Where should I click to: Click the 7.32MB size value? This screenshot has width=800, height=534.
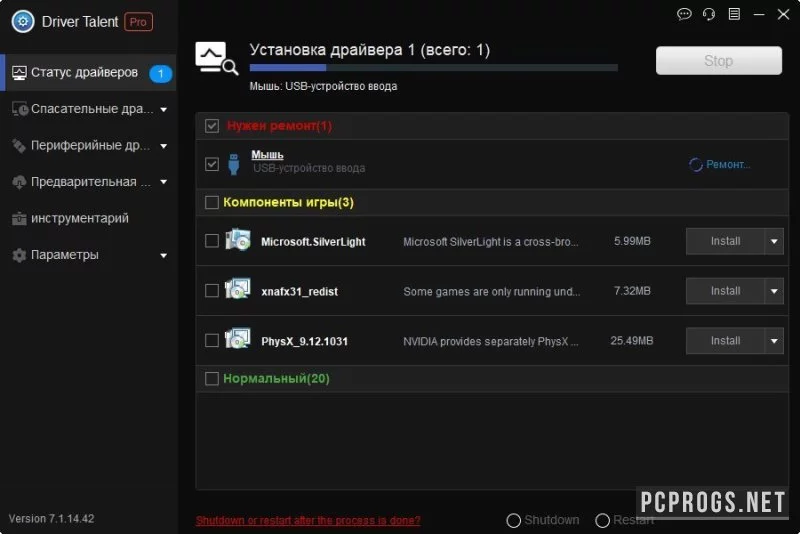click(632, 291)
